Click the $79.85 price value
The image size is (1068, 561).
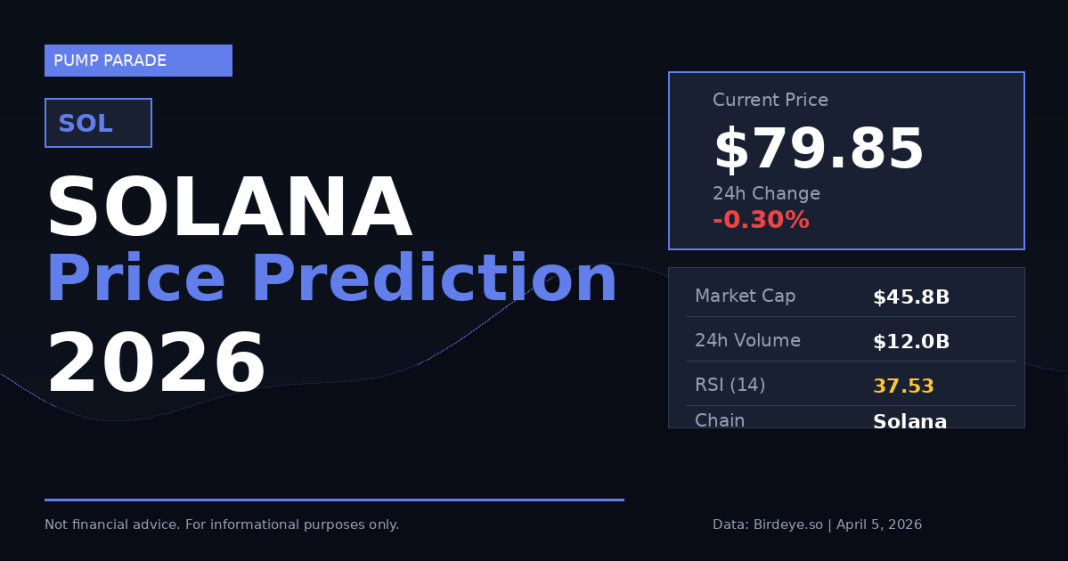click(x=818, y=149)
